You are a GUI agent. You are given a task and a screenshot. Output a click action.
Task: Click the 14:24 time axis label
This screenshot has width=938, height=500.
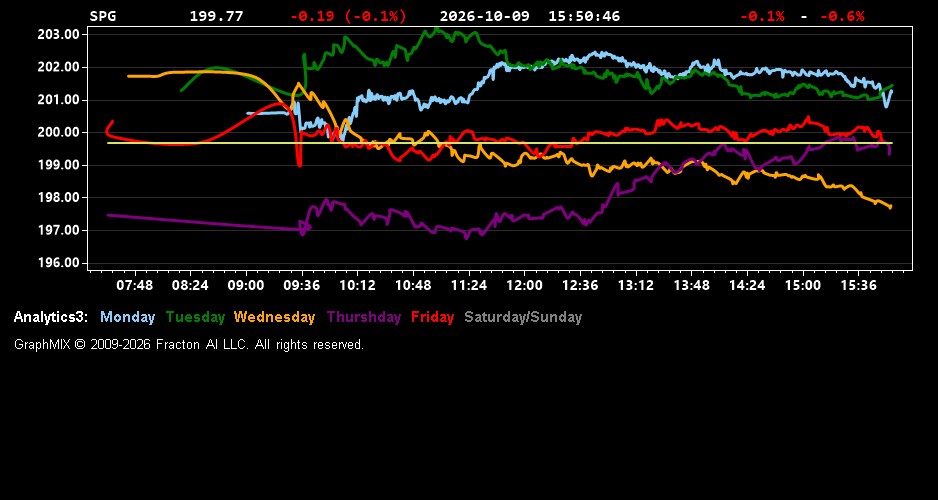747,285
